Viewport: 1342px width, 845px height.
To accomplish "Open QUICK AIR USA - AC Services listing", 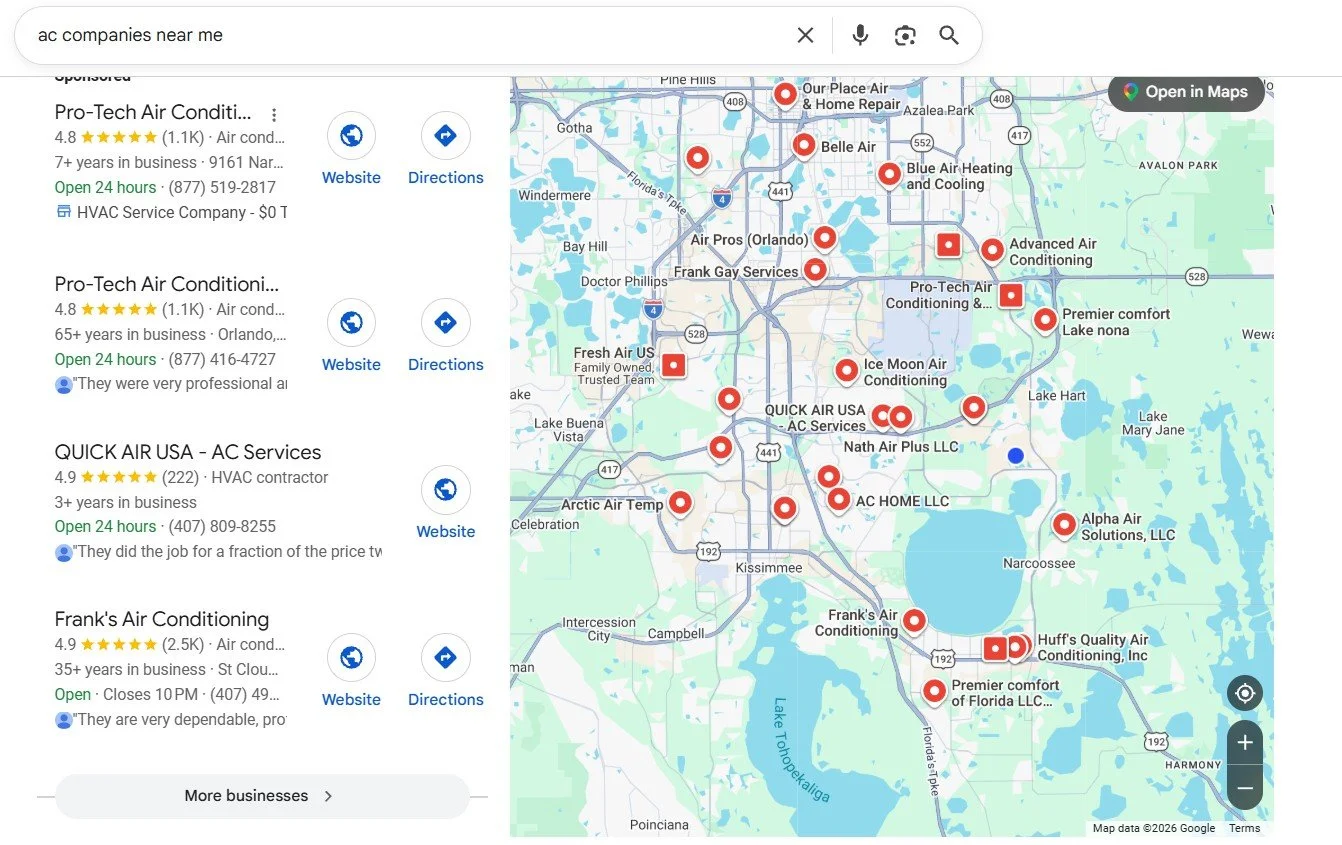I will point(188,452).
